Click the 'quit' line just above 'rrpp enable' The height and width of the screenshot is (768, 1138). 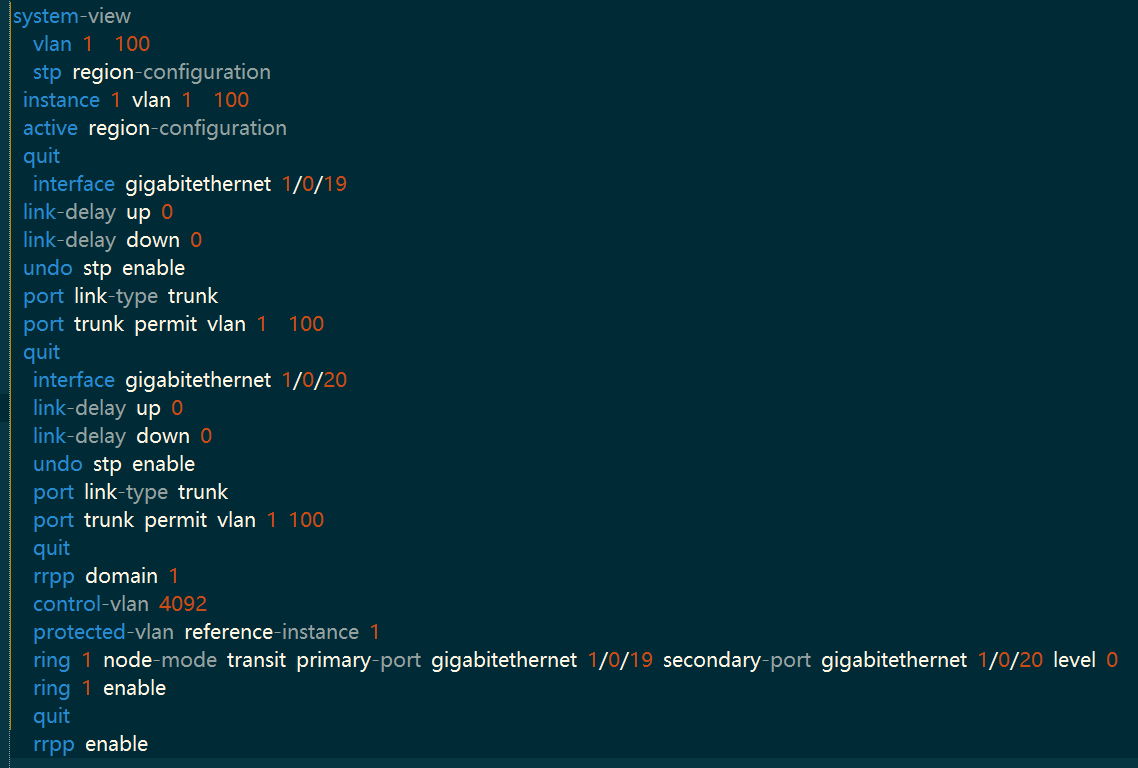[x=51, y=716]
